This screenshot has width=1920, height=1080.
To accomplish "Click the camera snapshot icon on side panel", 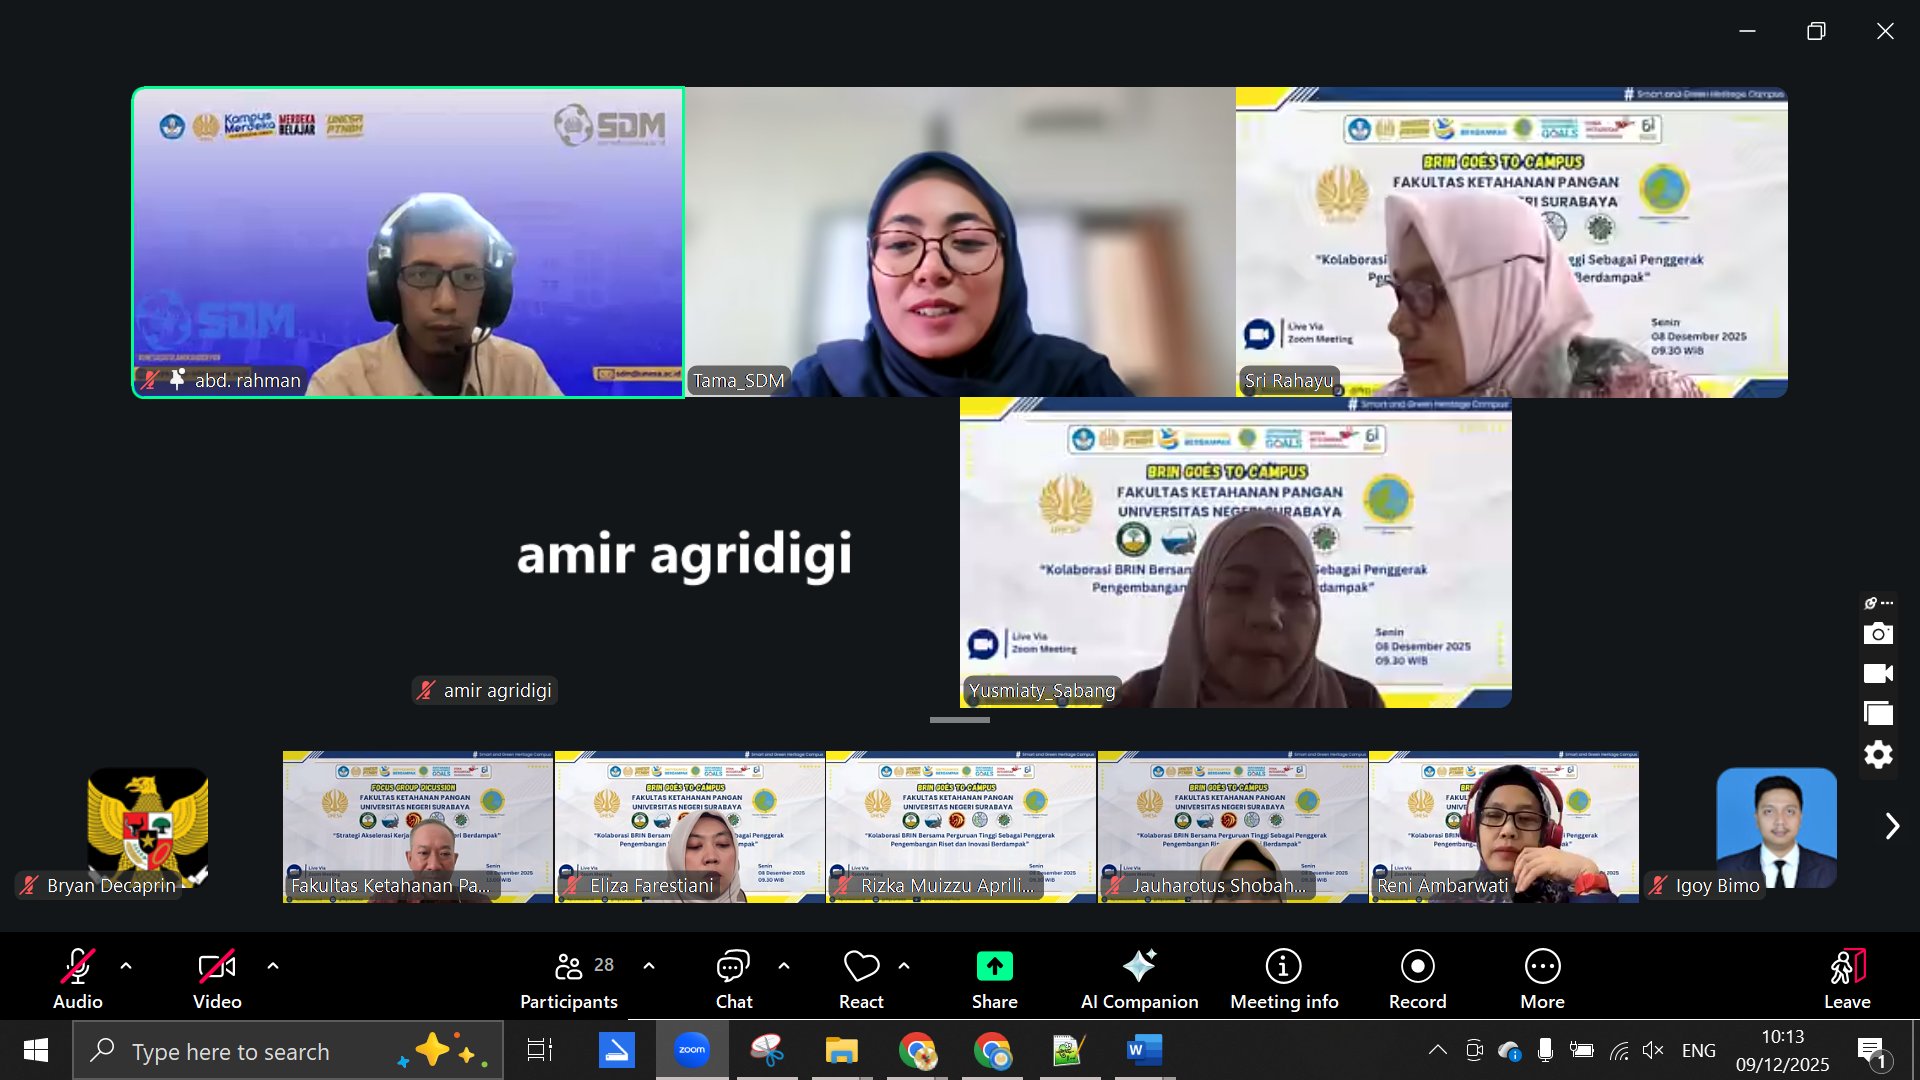I will pyautogui.click(x=1878, y=634).
